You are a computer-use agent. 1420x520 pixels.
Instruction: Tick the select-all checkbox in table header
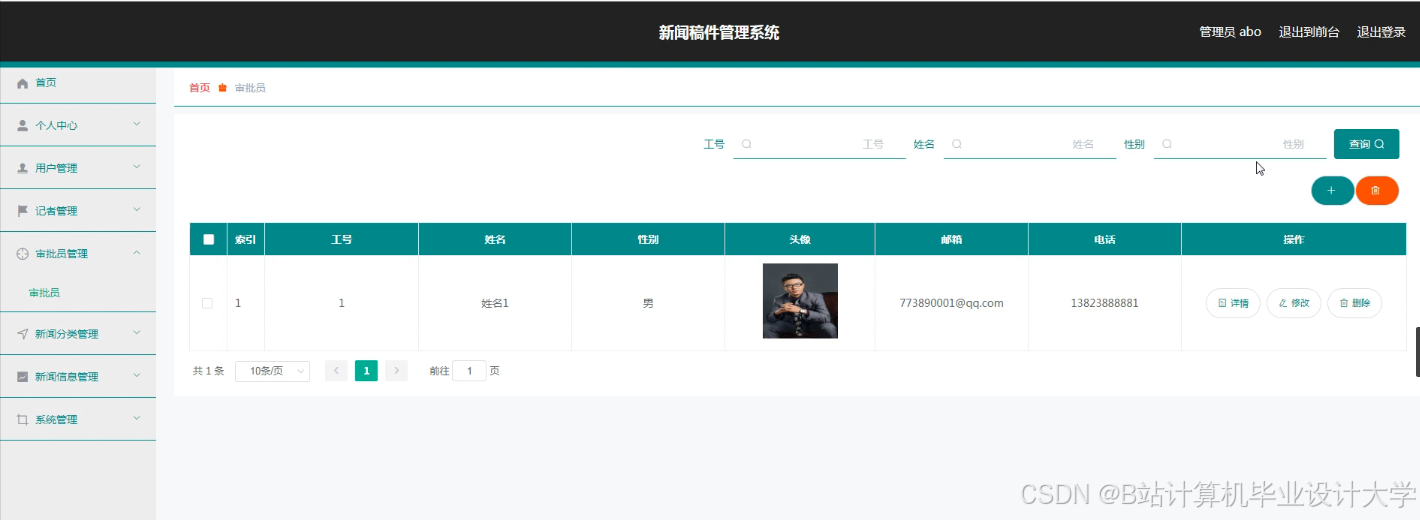208,239
